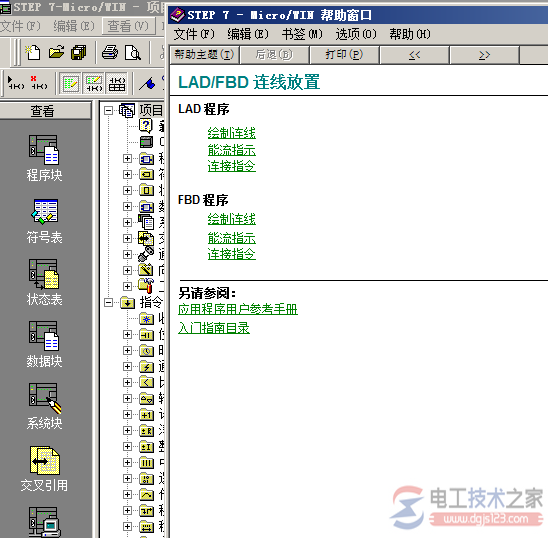Collapse the 指令 tree node
The image size is (548, 538).
click(109, 302)
